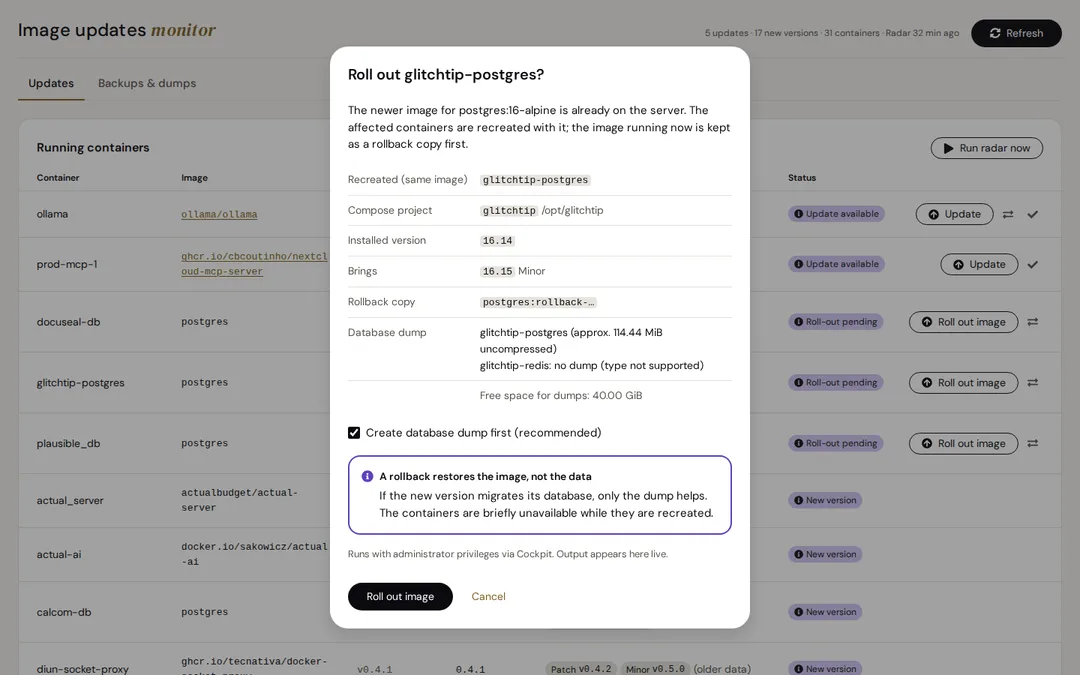Click the Refresh button
Viewport: 1080px width, 675px height.
[1016, 33]
